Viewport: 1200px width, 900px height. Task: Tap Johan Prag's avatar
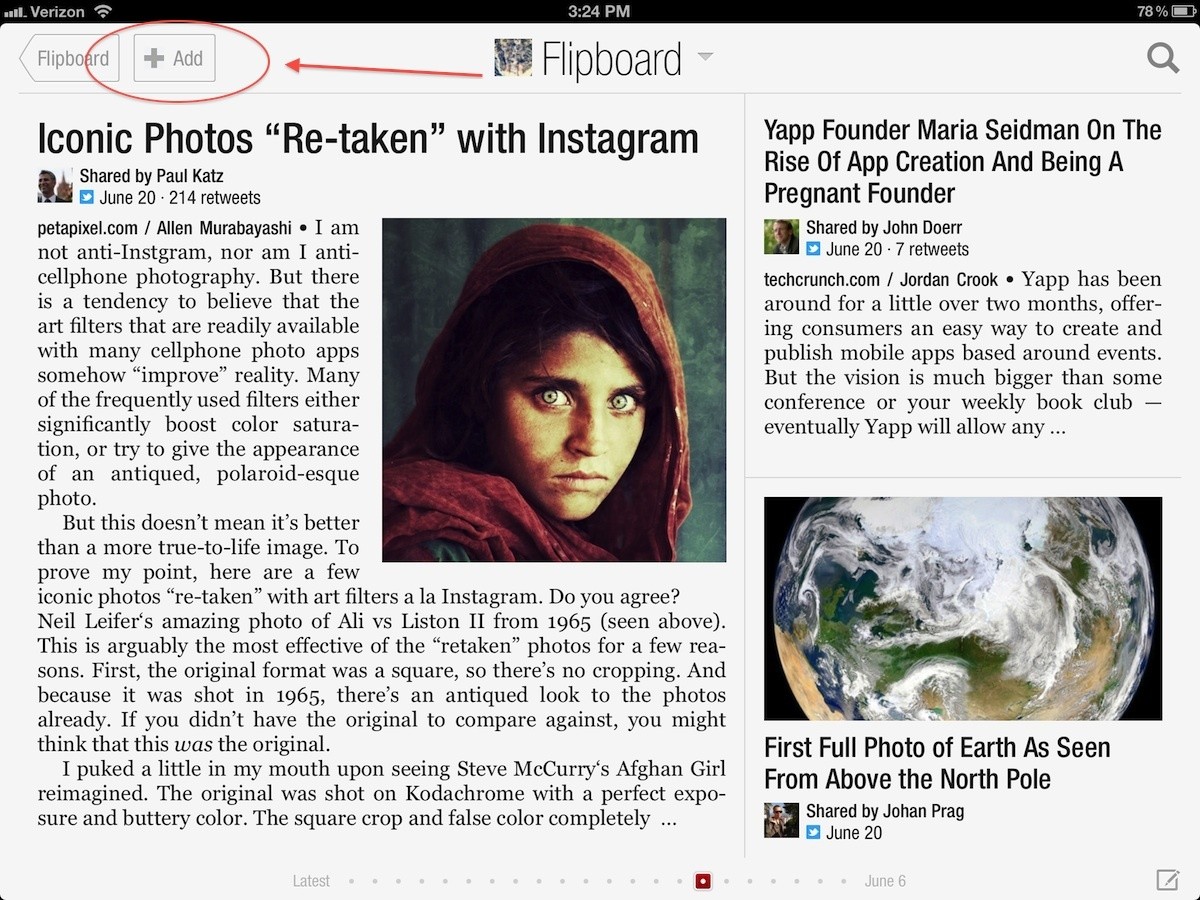click(x=781, y=820)
